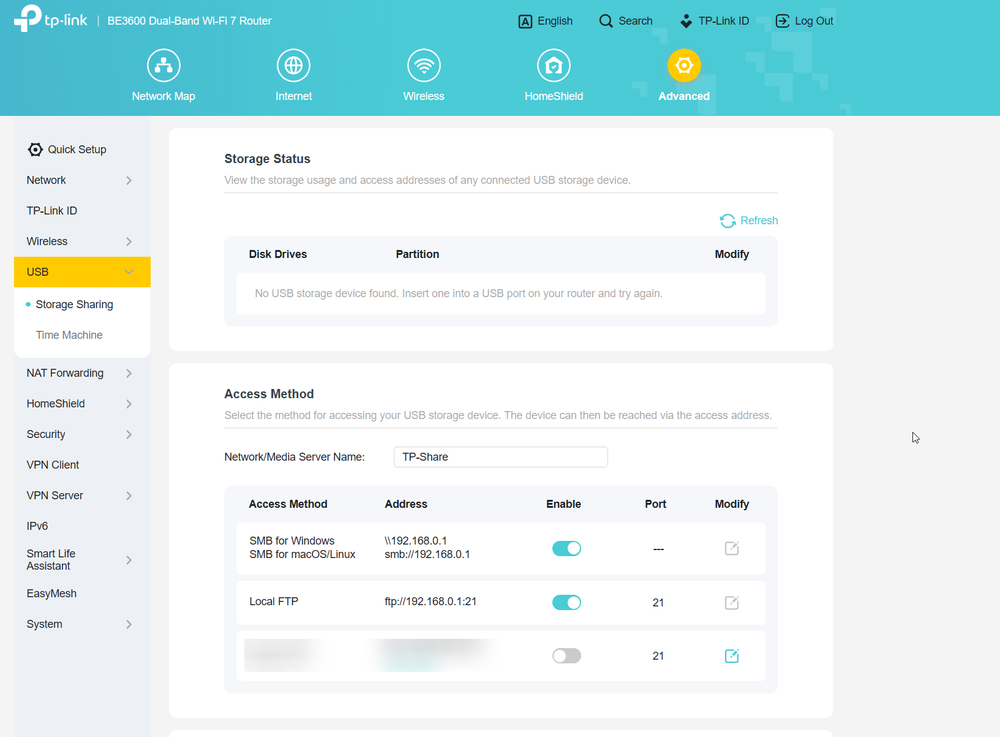This screenshot has width=1000, height=737.
Task: Open the Wireless signal icon
Action: (423, 66)
